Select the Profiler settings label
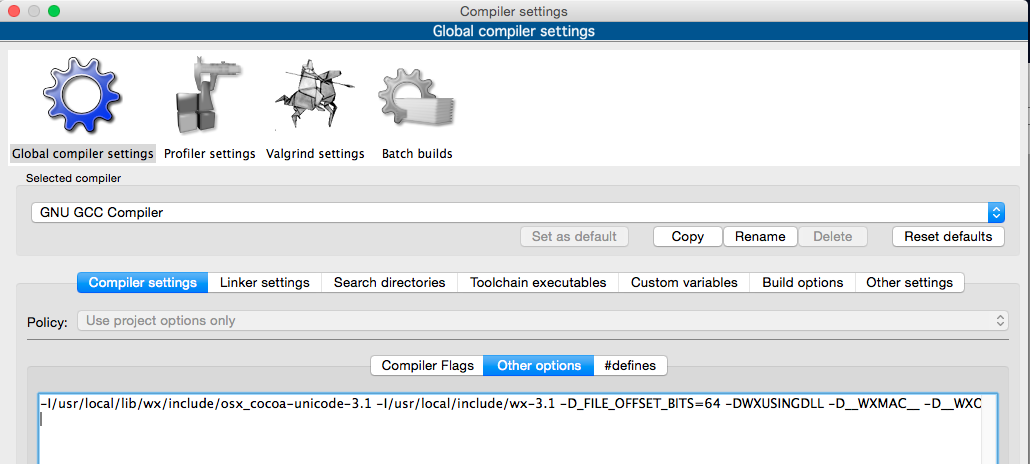 click(210, 154)
